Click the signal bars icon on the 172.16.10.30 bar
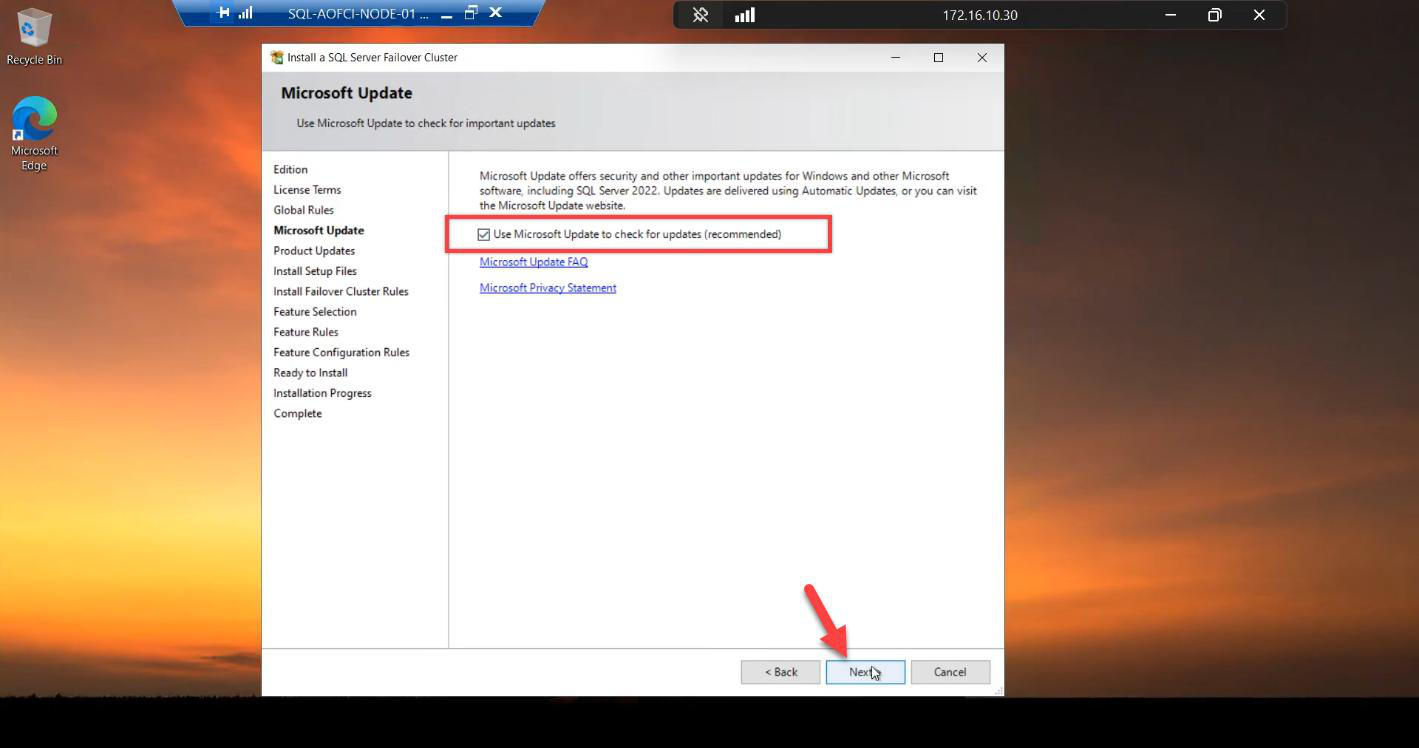The height and width of the screenshot is (748, 1419). pyautogui.click(x=745, y=15)
